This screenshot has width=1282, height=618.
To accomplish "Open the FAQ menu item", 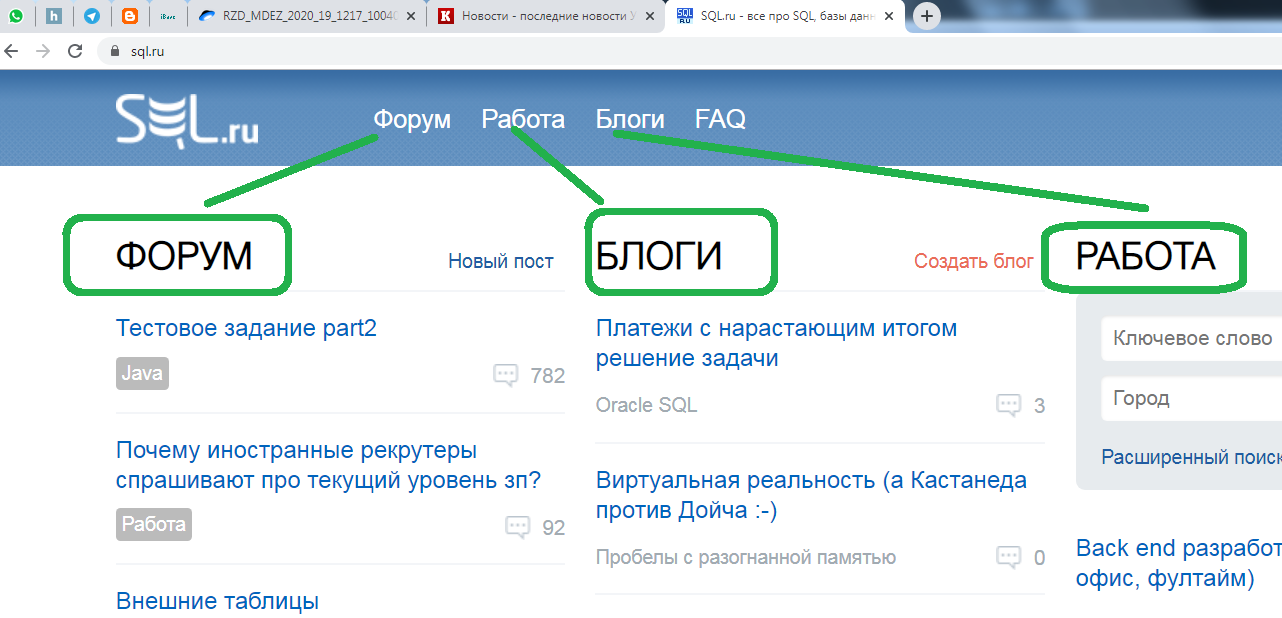I will (x=720, y=119).
